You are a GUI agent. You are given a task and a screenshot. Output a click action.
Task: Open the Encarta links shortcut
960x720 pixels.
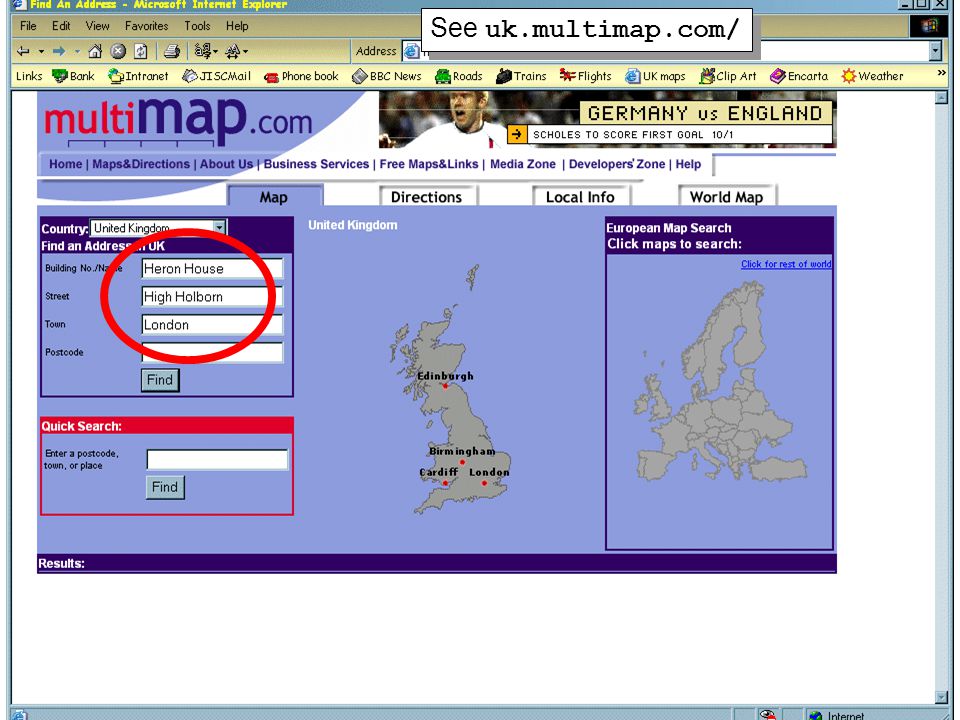(799, 76)
